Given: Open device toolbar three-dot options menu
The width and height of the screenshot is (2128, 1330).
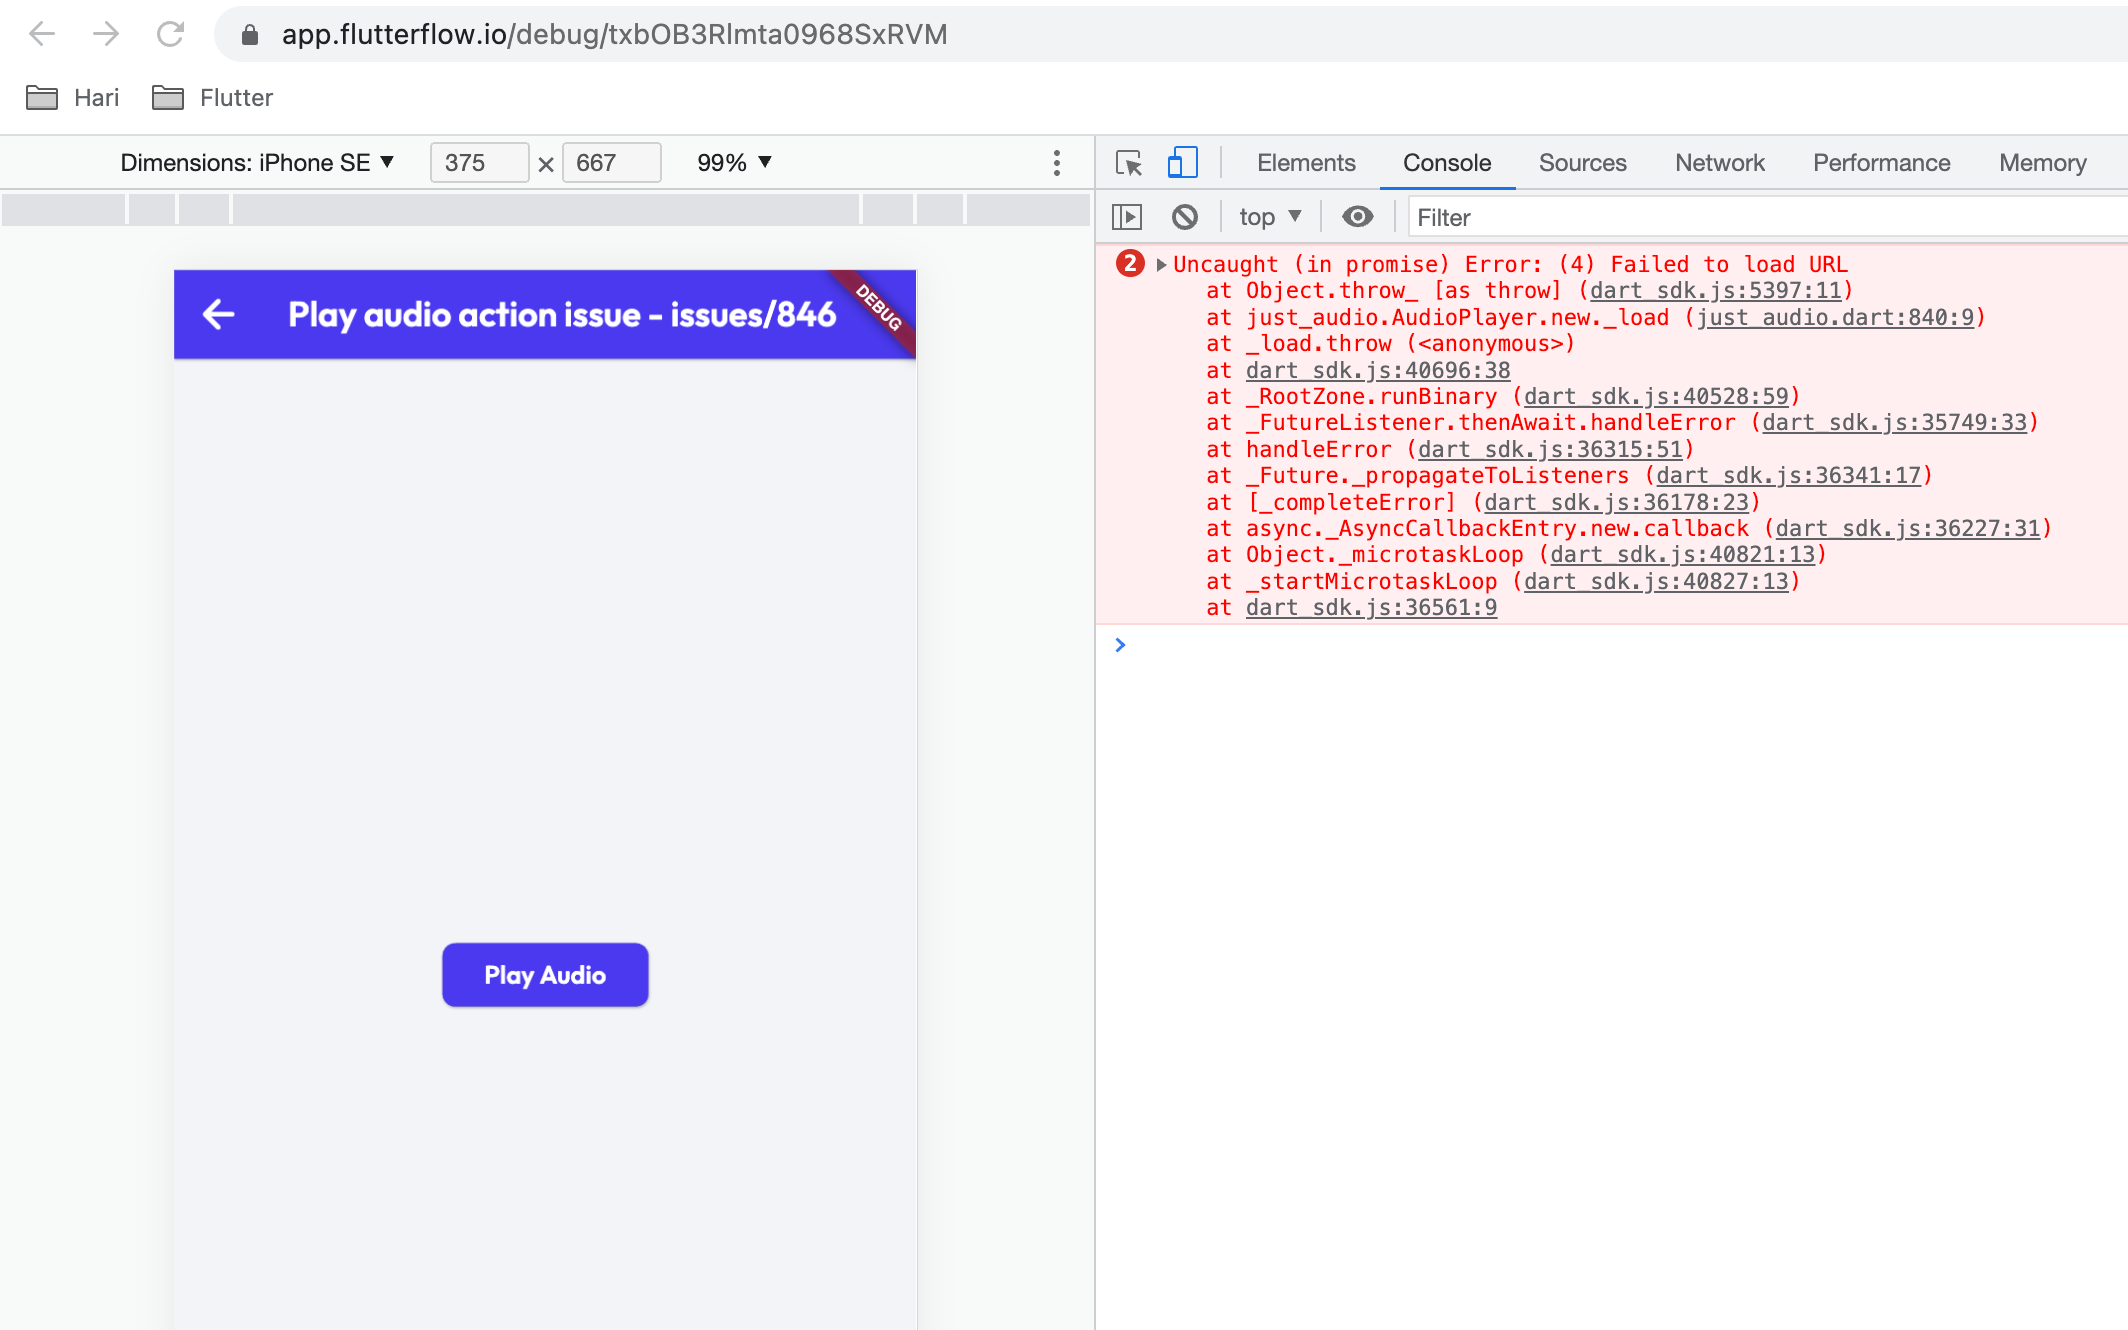Looking at the screenshot, I should click(x=1056, y=163).
